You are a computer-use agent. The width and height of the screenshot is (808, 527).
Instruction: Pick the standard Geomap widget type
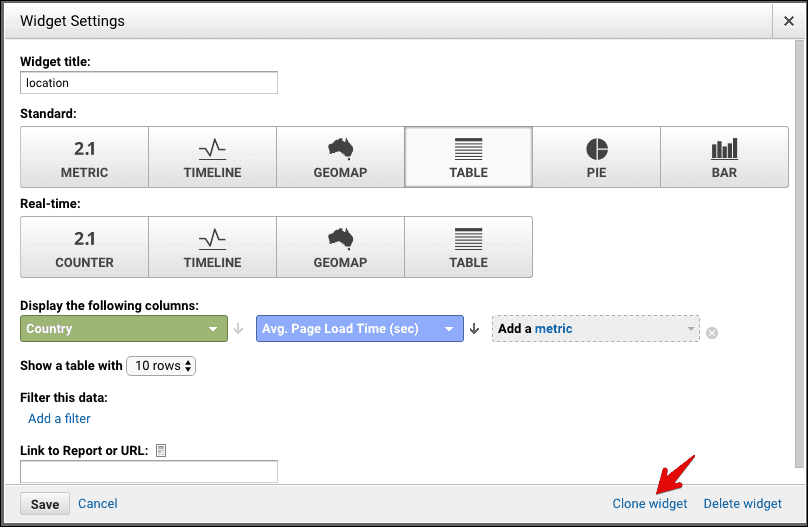(x=340, y=157)
